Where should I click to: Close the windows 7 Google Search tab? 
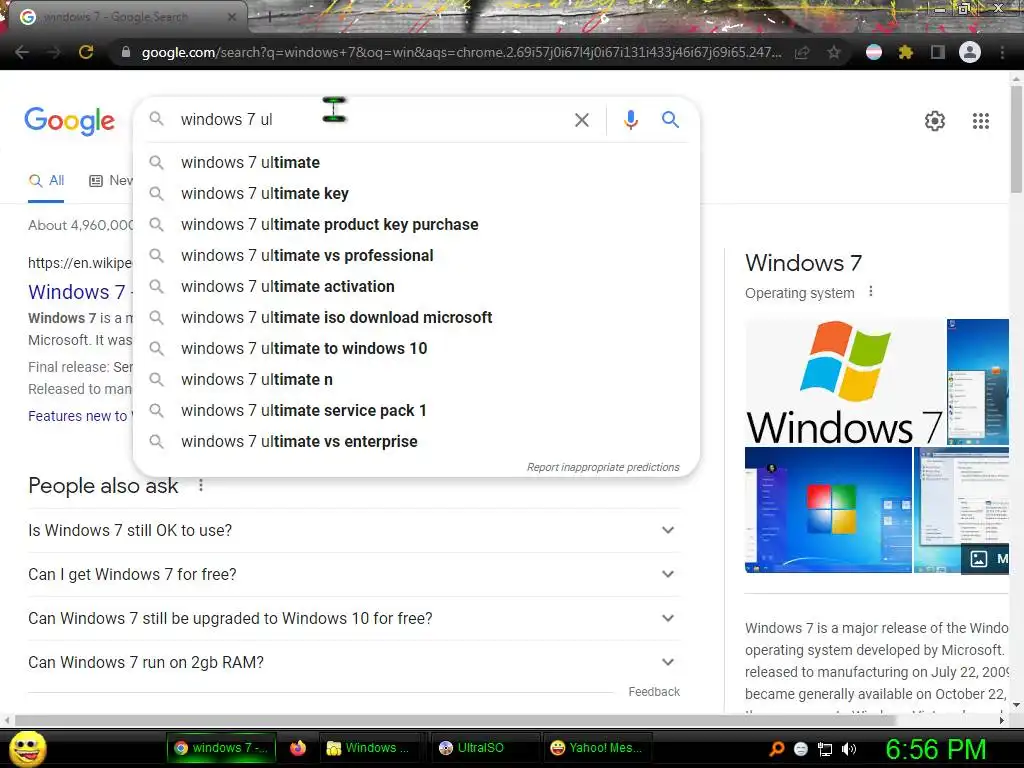point(232,17)
